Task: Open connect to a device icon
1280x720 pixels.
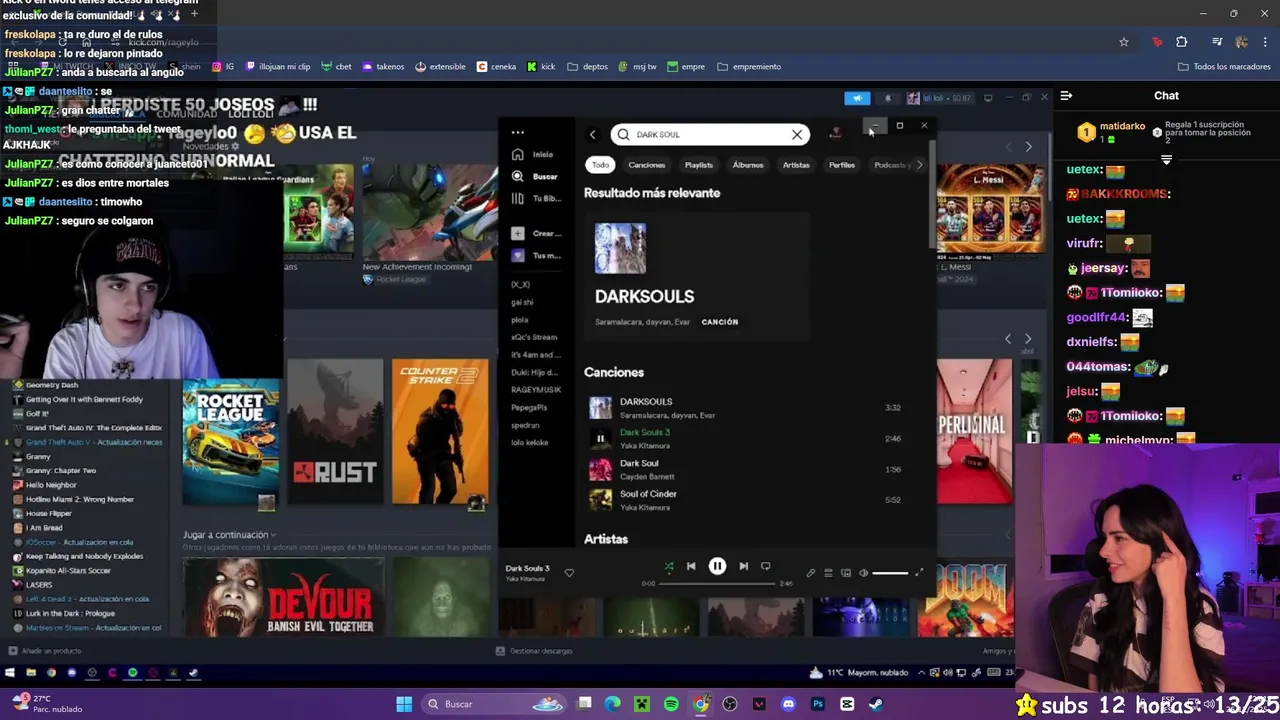Action: (x=846, y=573)
